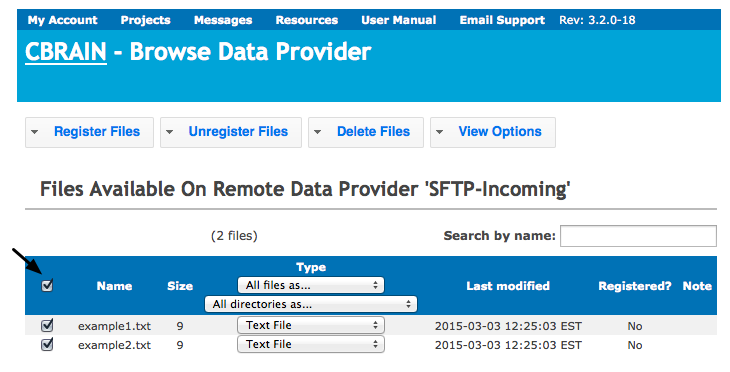Open type dropdown for example2.txt

pos(311,345)
